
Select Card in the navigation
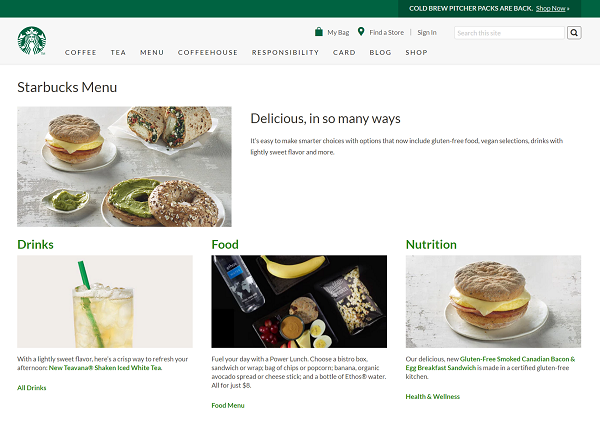click(x=344, y=52)
